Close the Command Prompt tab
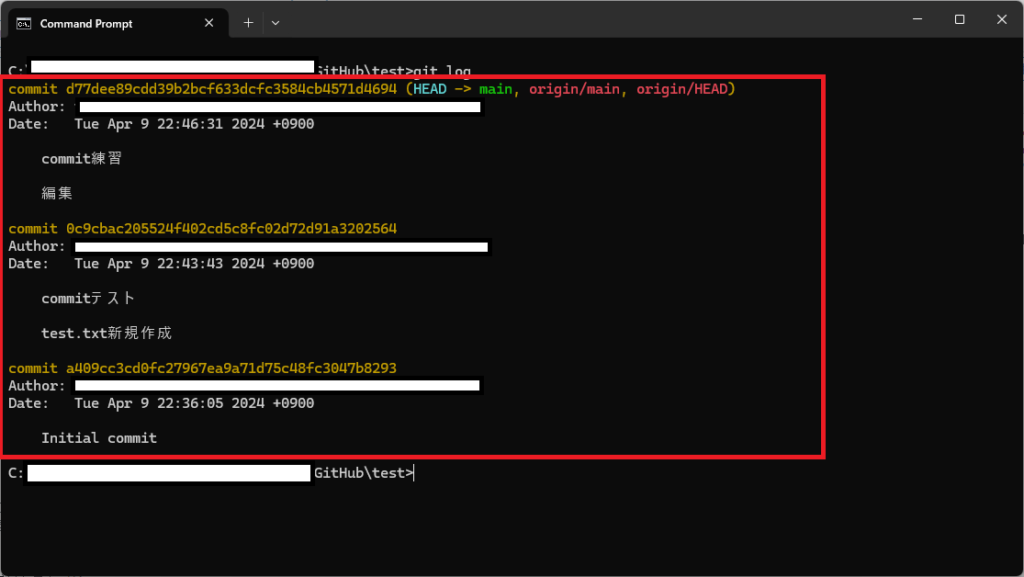The height and width of the screenshot is (577, 1024). 209,23
